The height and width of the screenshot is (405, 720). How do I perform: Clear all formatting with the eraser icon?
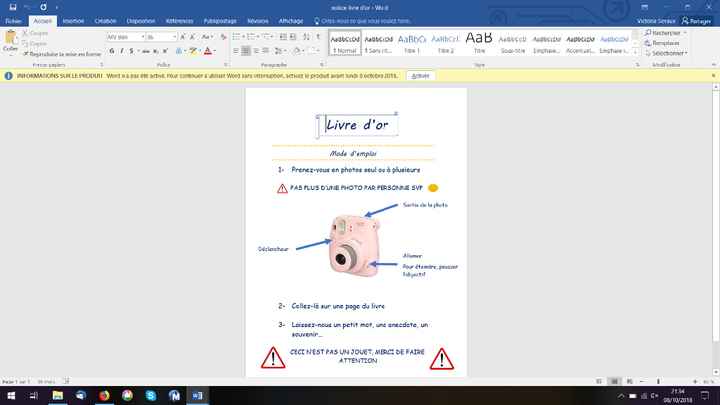pyautogui.click(x=223, y=37)
